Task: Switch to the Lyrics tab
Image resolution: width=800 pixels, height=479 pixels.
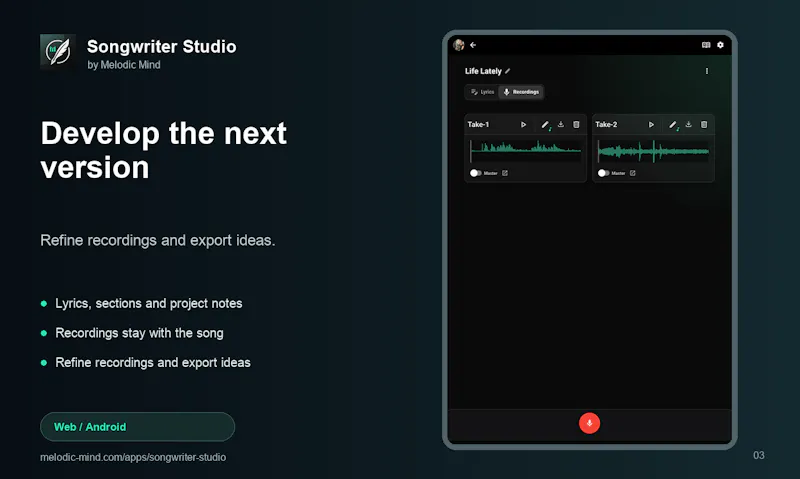Action: (x=482, y=92)
